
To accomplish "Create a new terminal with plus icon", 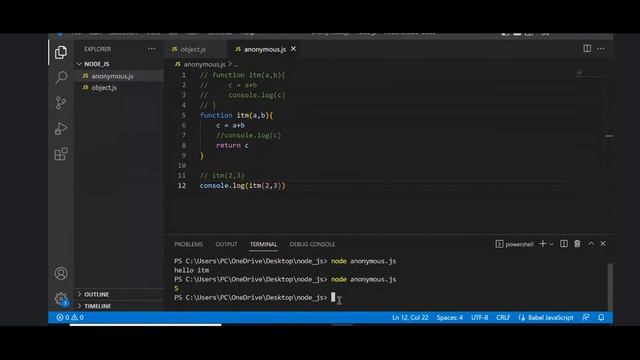I will (542, 244).
